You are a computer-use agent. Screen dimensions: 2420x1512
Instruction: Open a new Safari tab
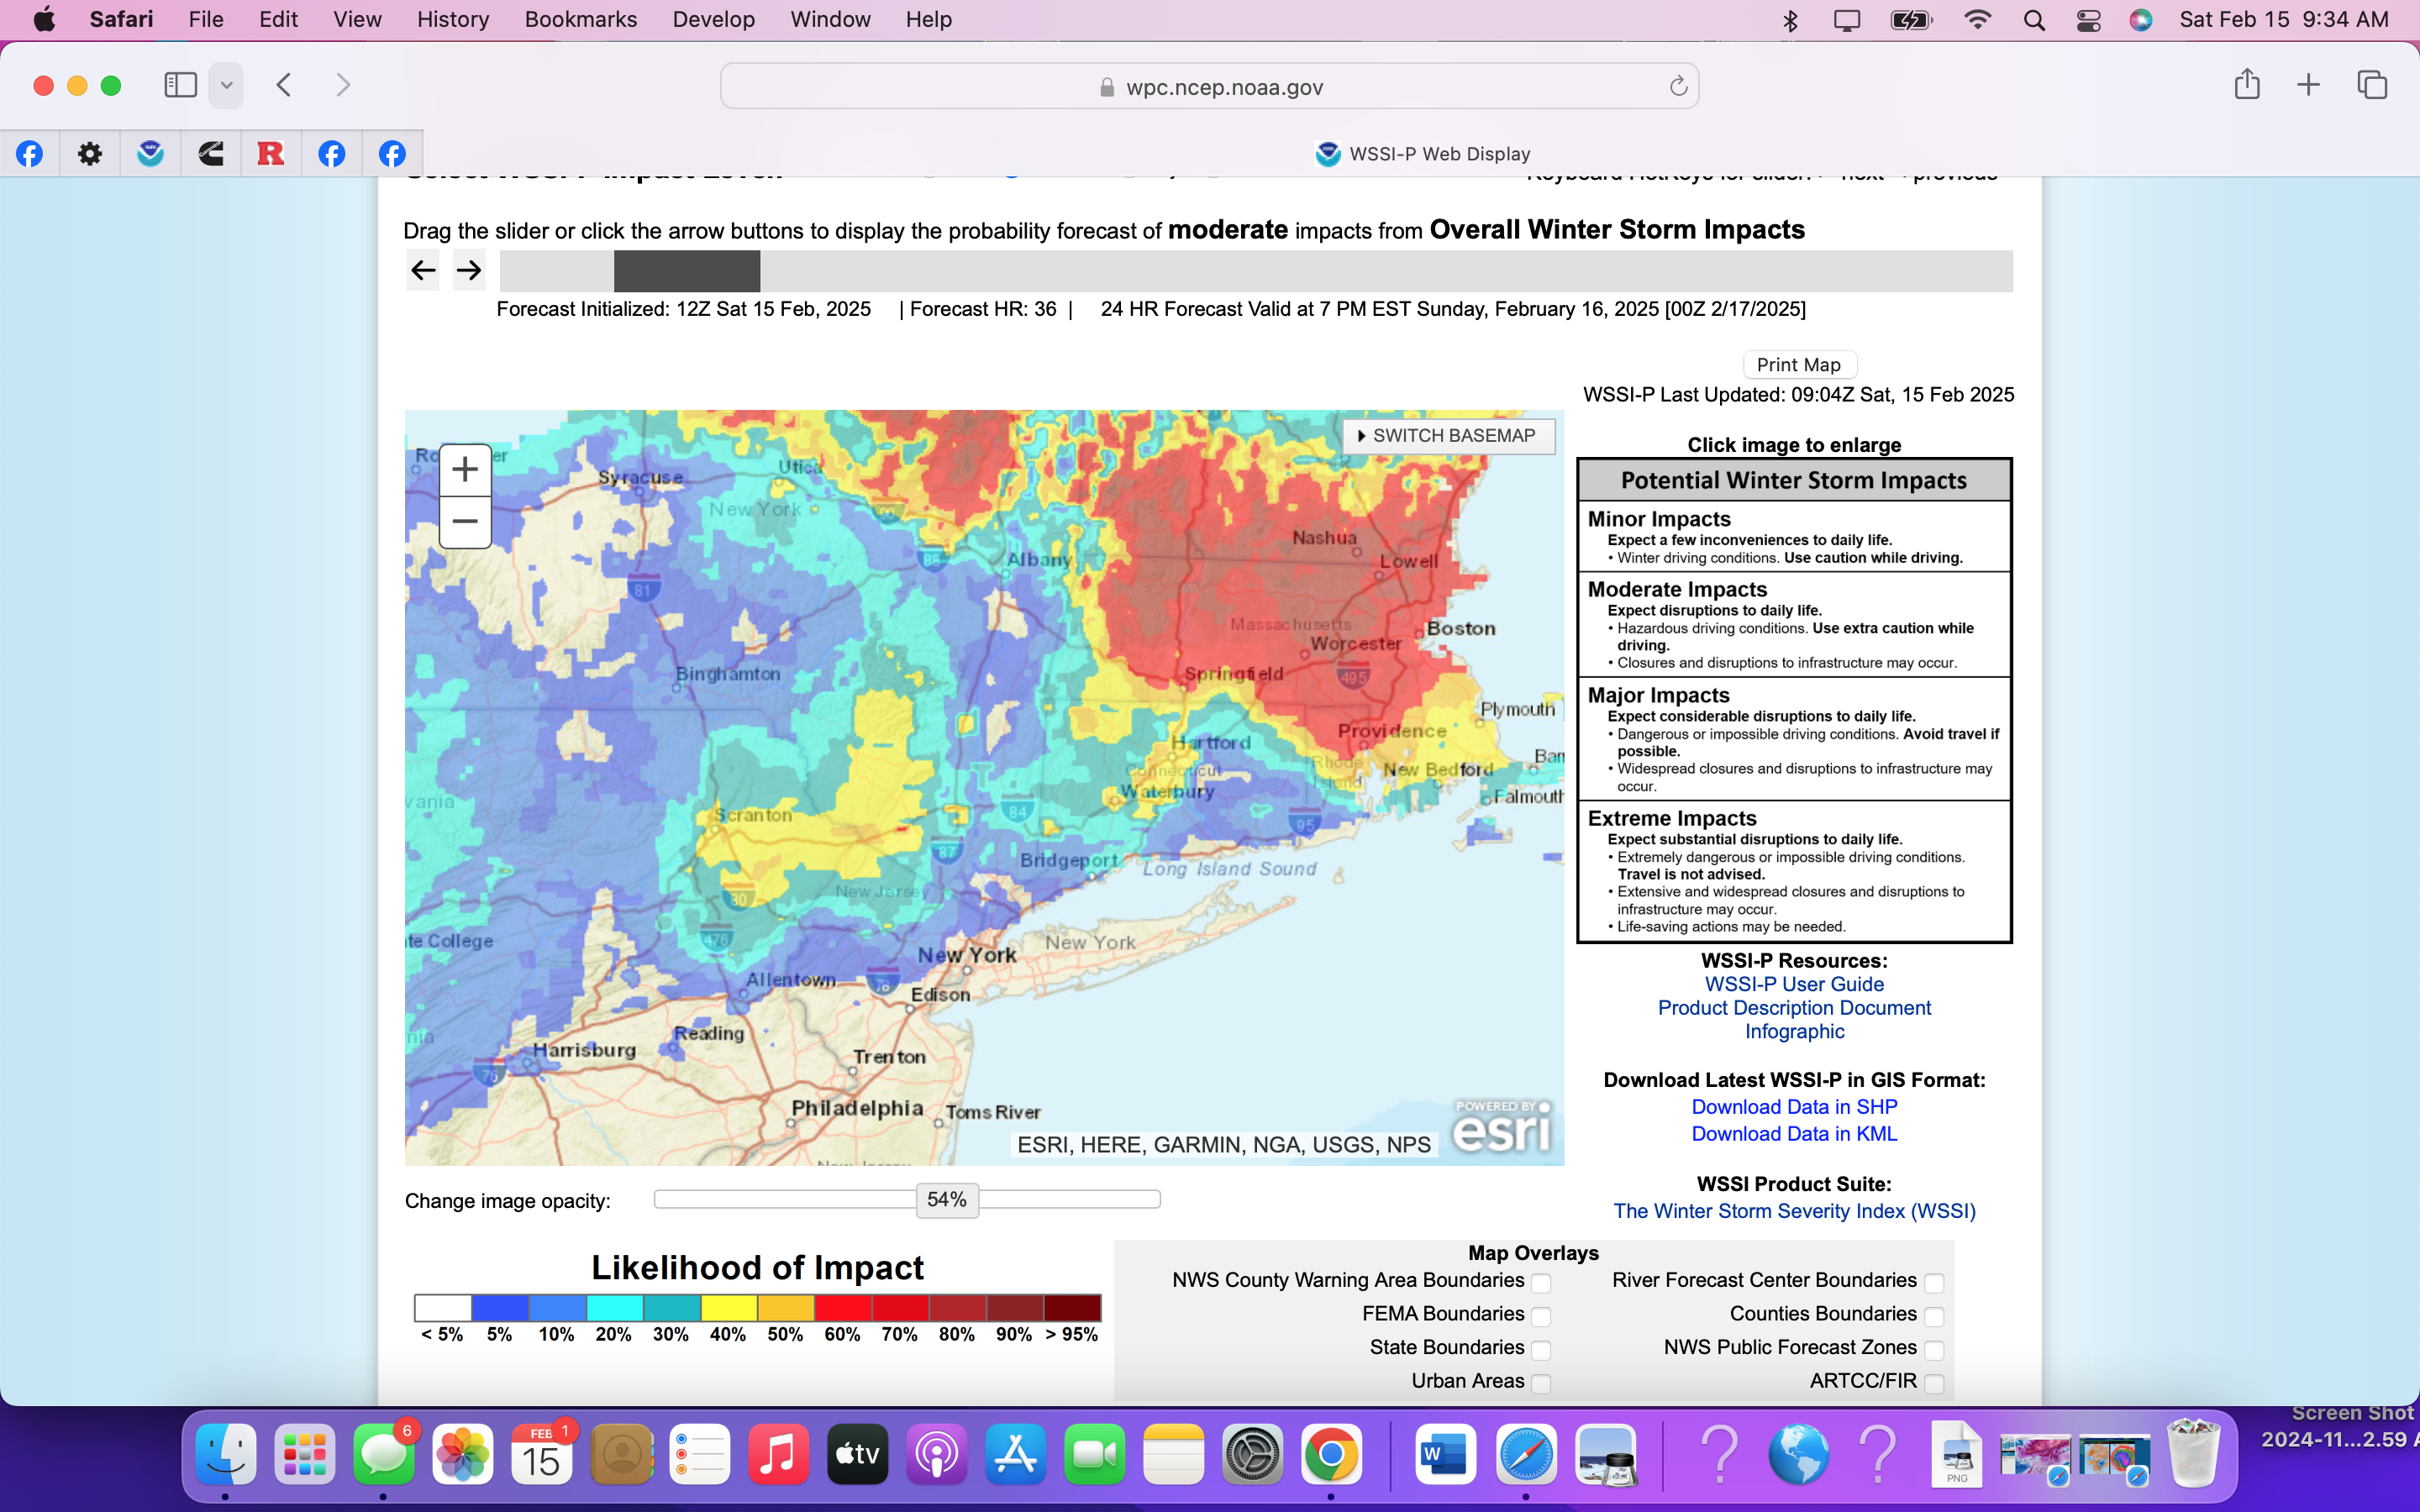point(2308,85)
